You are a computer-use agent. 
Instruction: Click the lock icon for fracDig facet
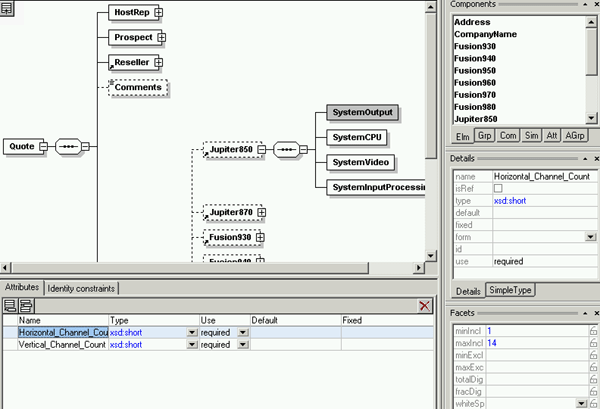click(593, 391)
